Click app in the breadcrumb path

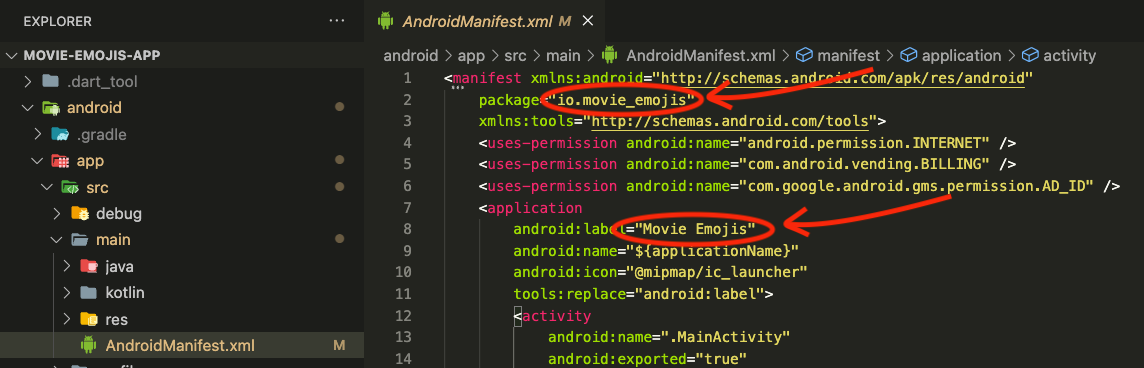pyautogui.click(x=472, y=55)
